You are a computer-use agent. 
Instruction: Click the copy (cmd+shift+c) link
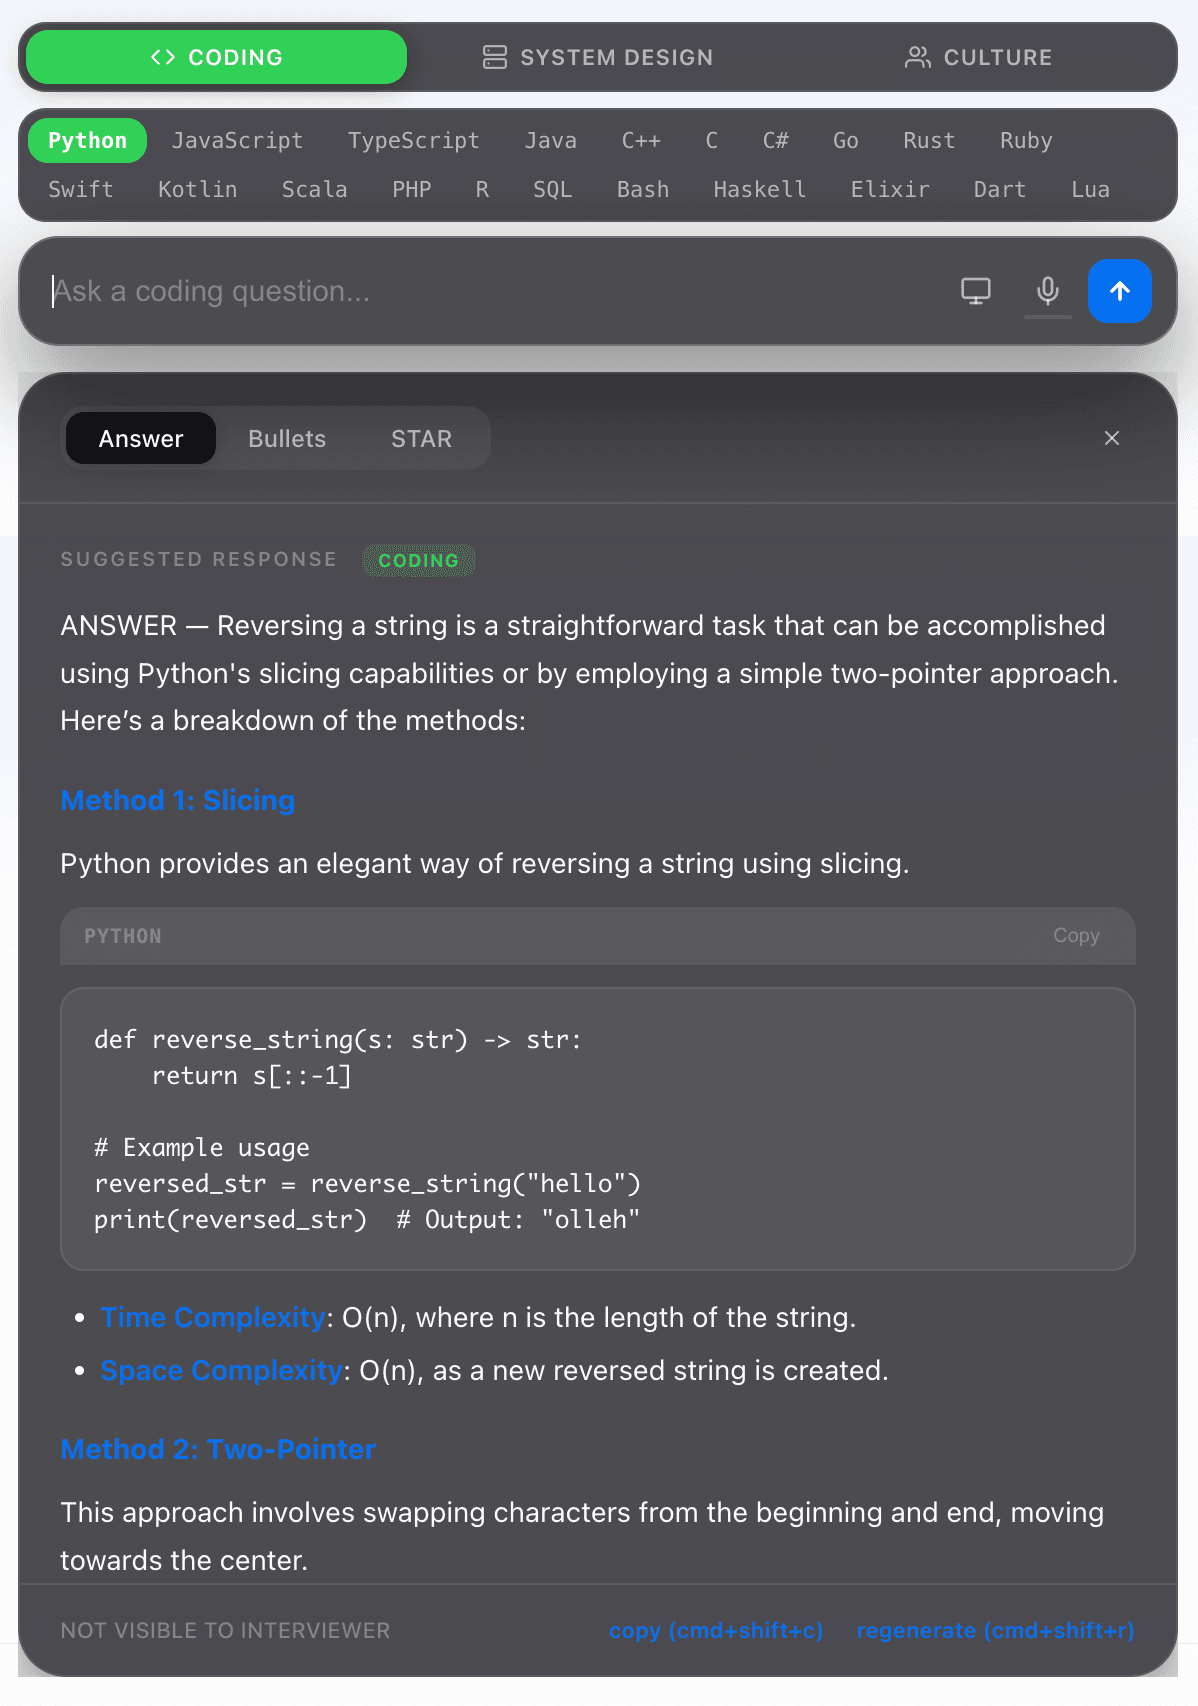[716, 1630]
